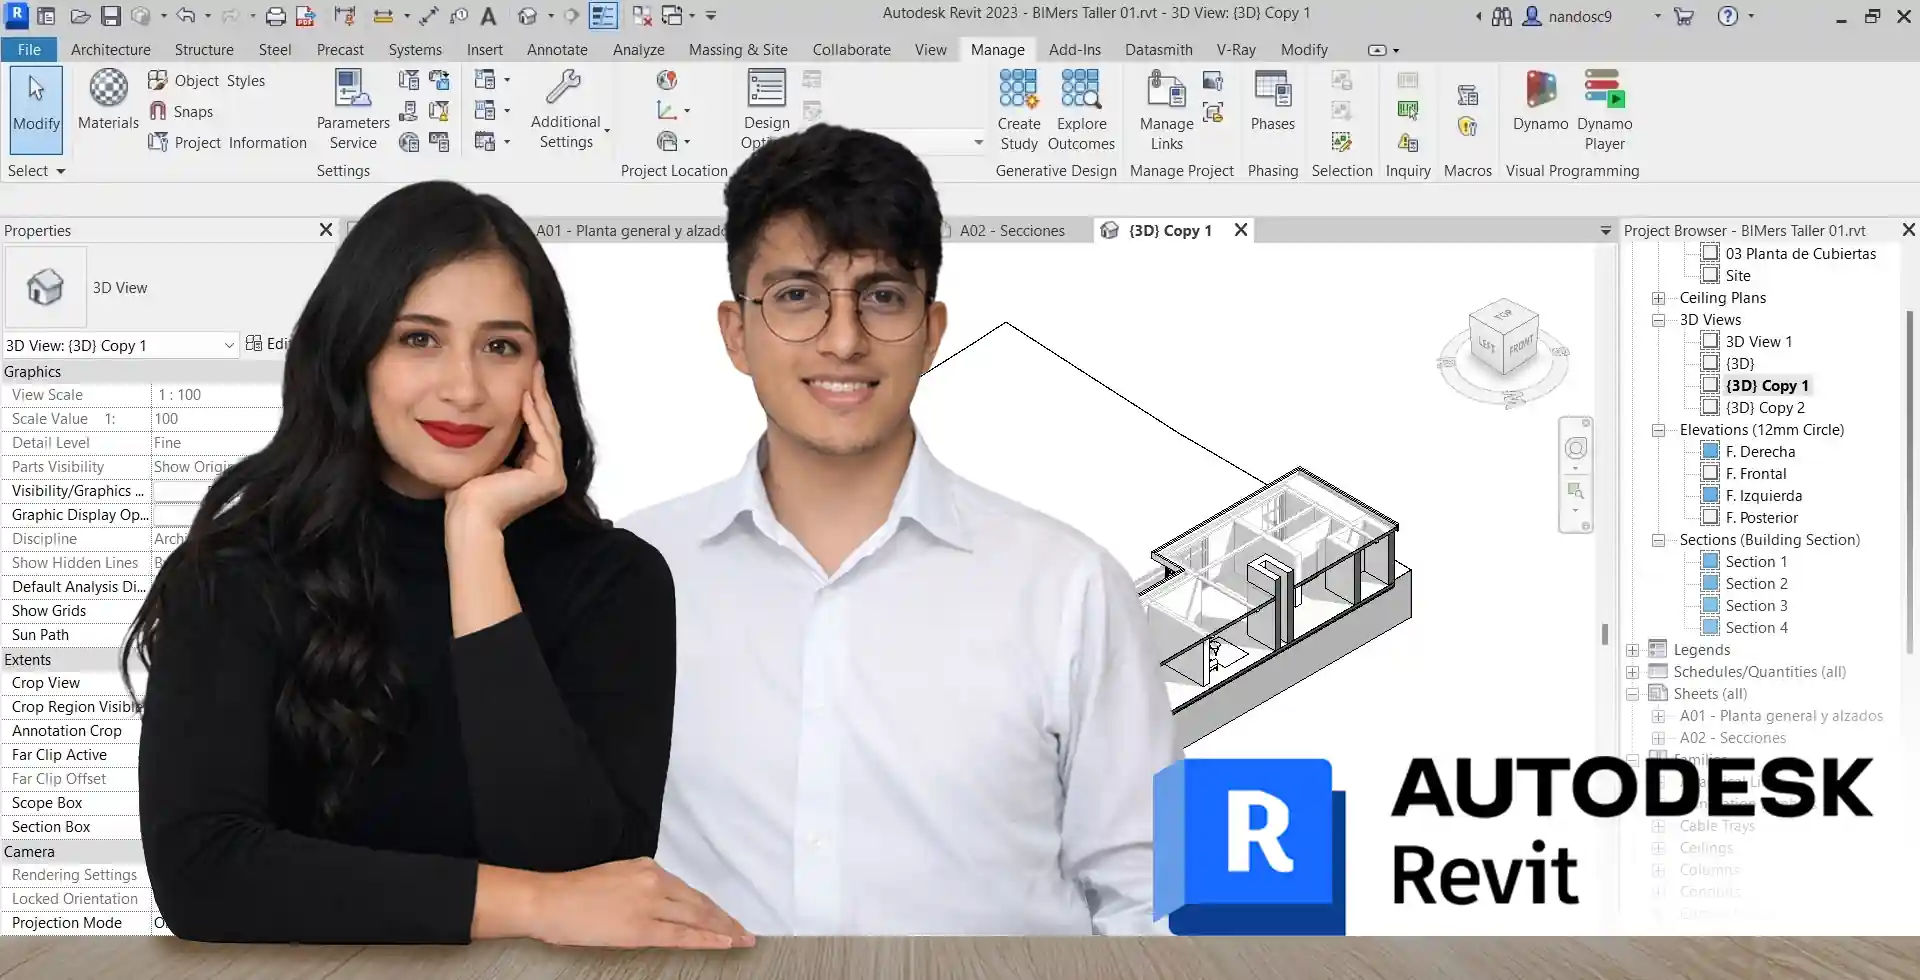Select Section 3 in Project Browser
The height and width of the screenshot is (980, 1920).
click(x=1755, y=606)
